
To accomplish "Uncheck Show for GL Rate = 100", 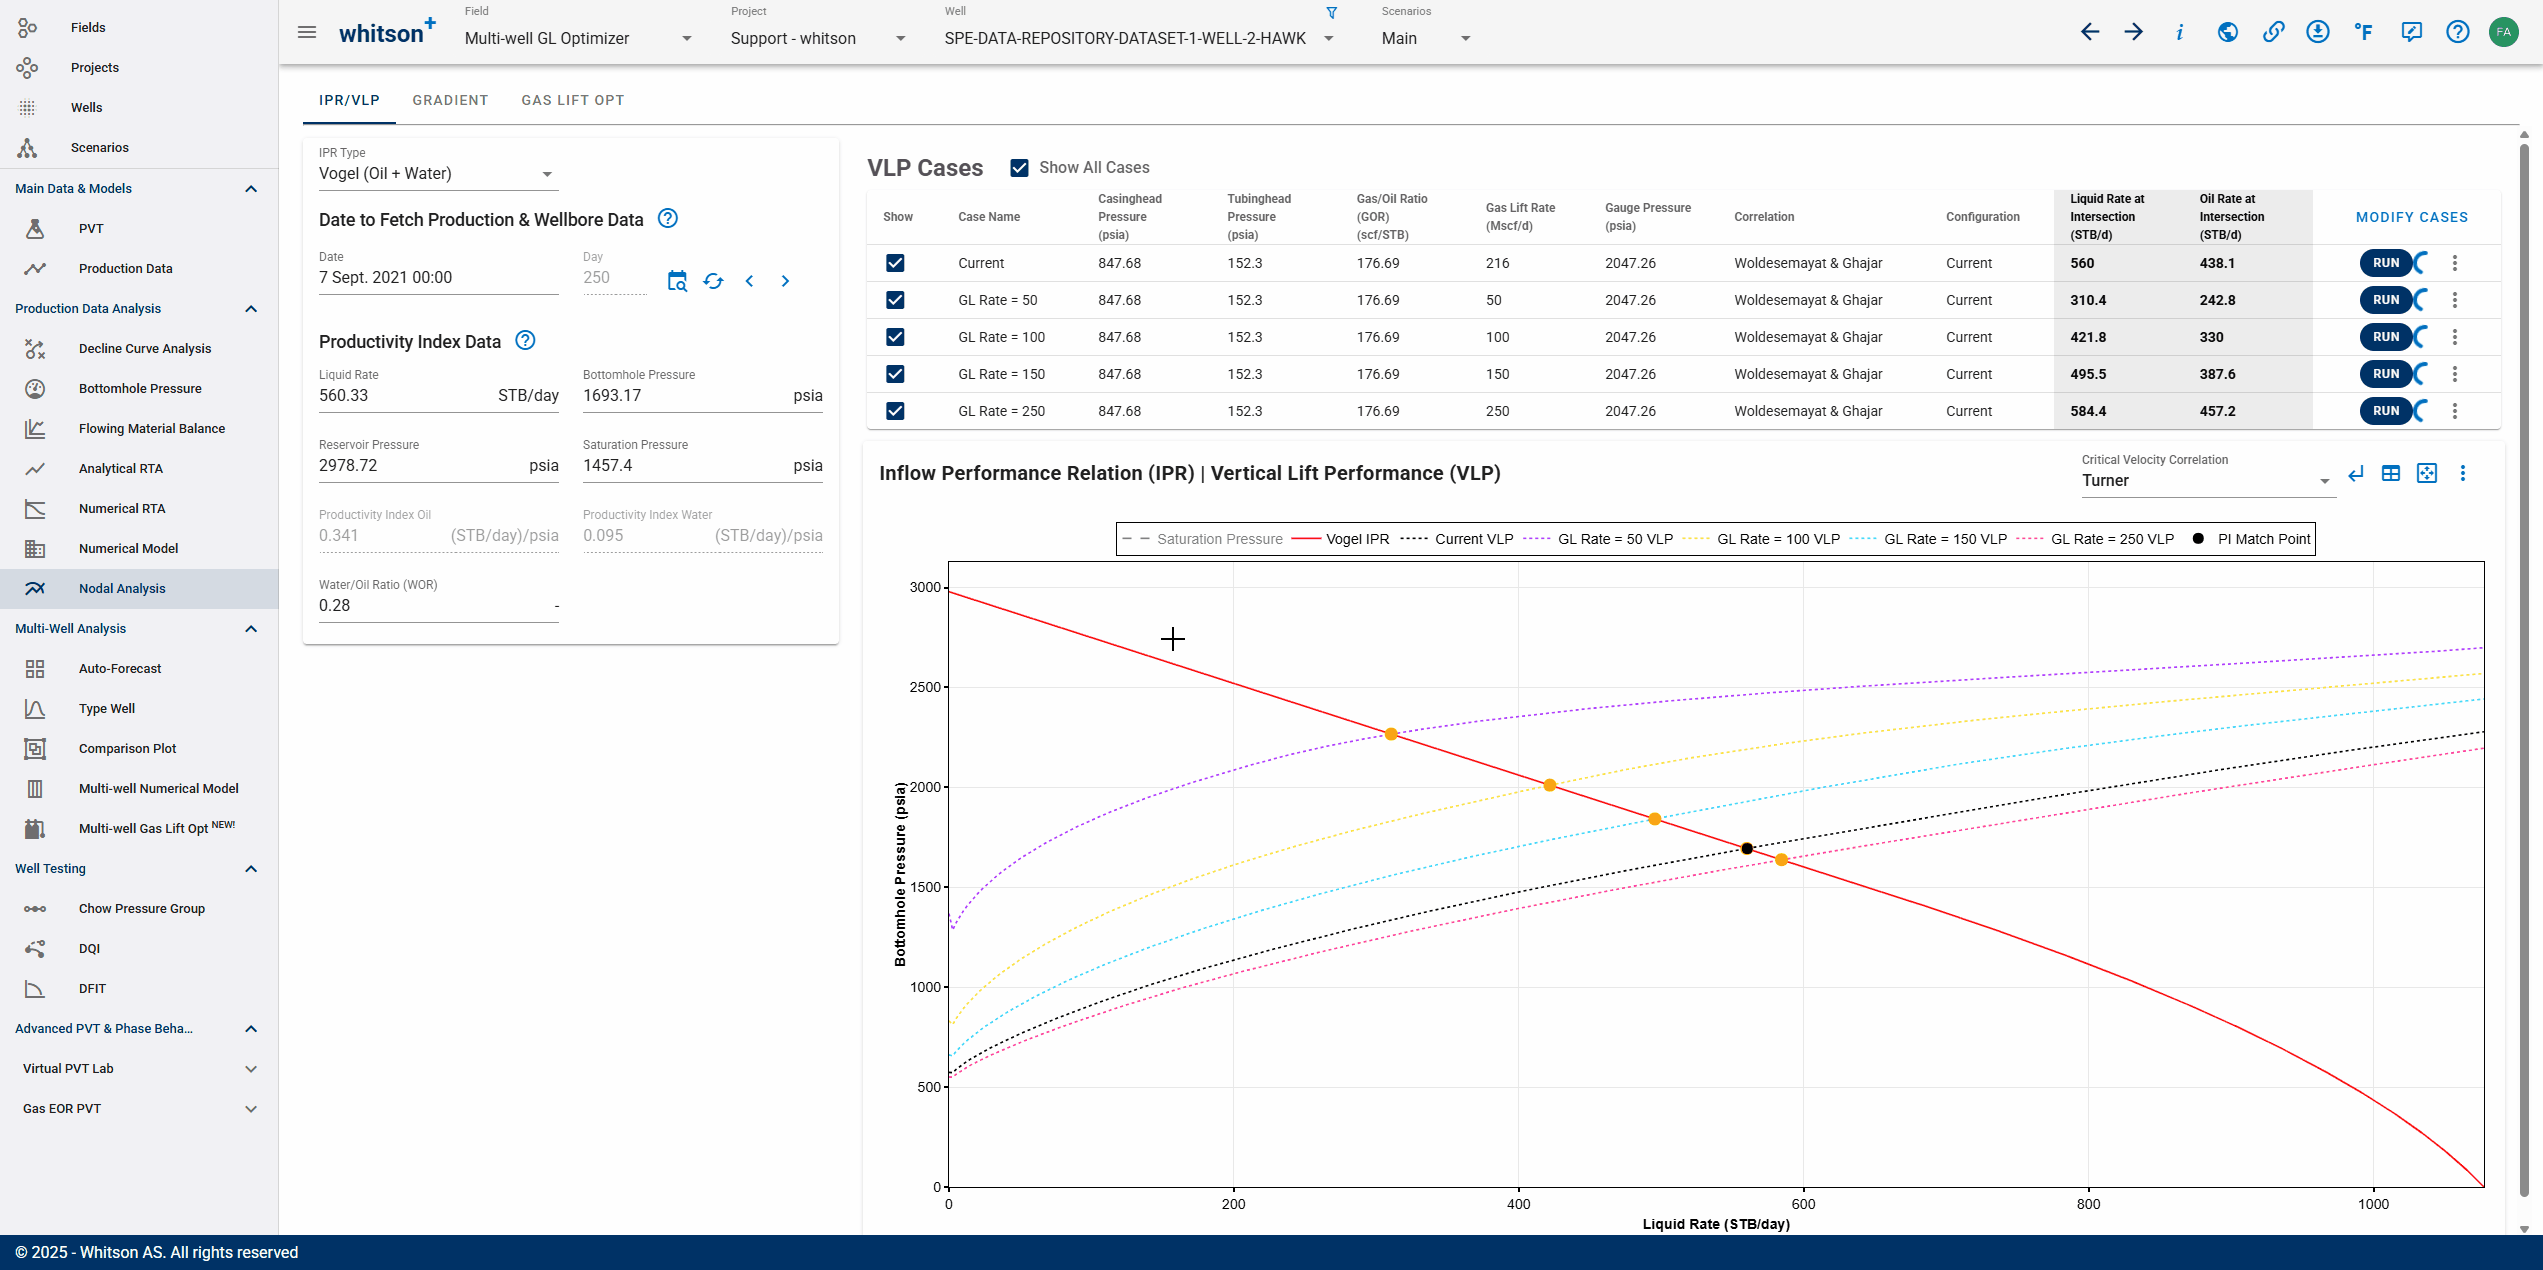I will 895,337.
